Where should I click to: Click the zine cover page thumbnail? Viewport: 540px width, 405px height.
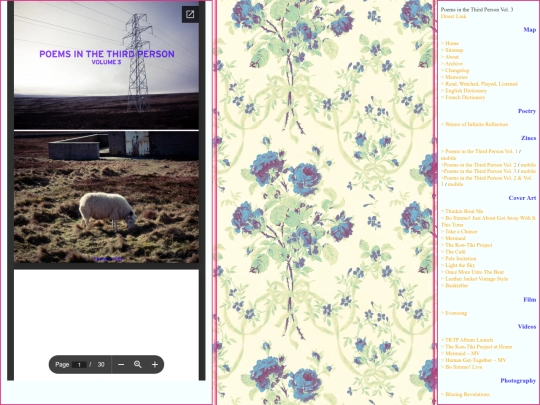click(x=106, y=133)
